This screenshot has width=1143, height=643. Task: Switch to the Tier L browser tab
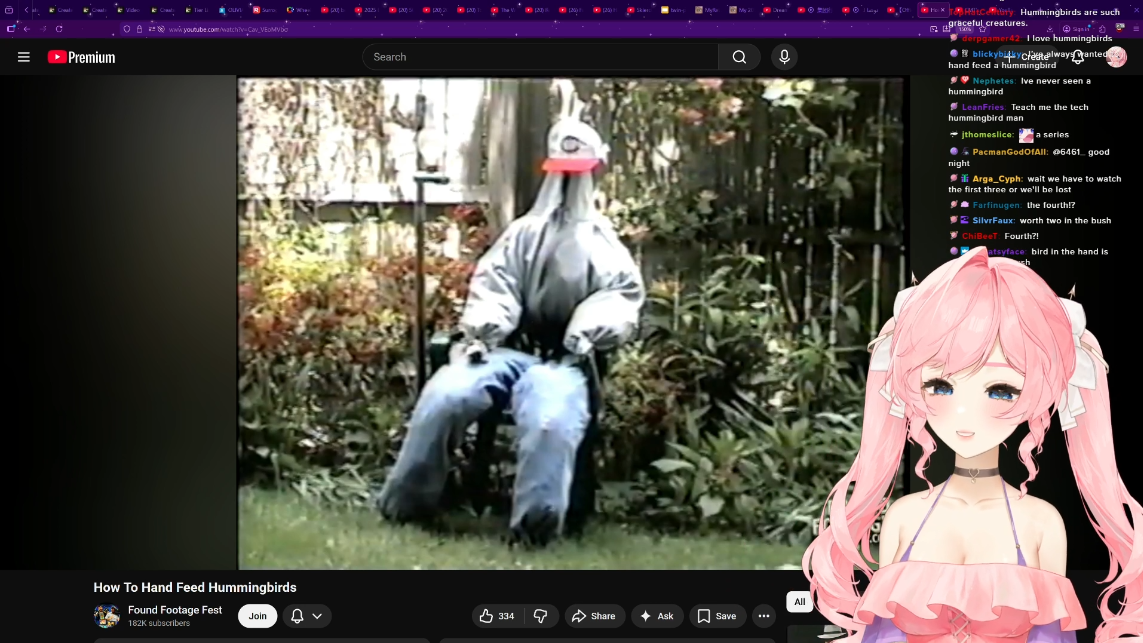pyautogui.click(x=197, y=10)
